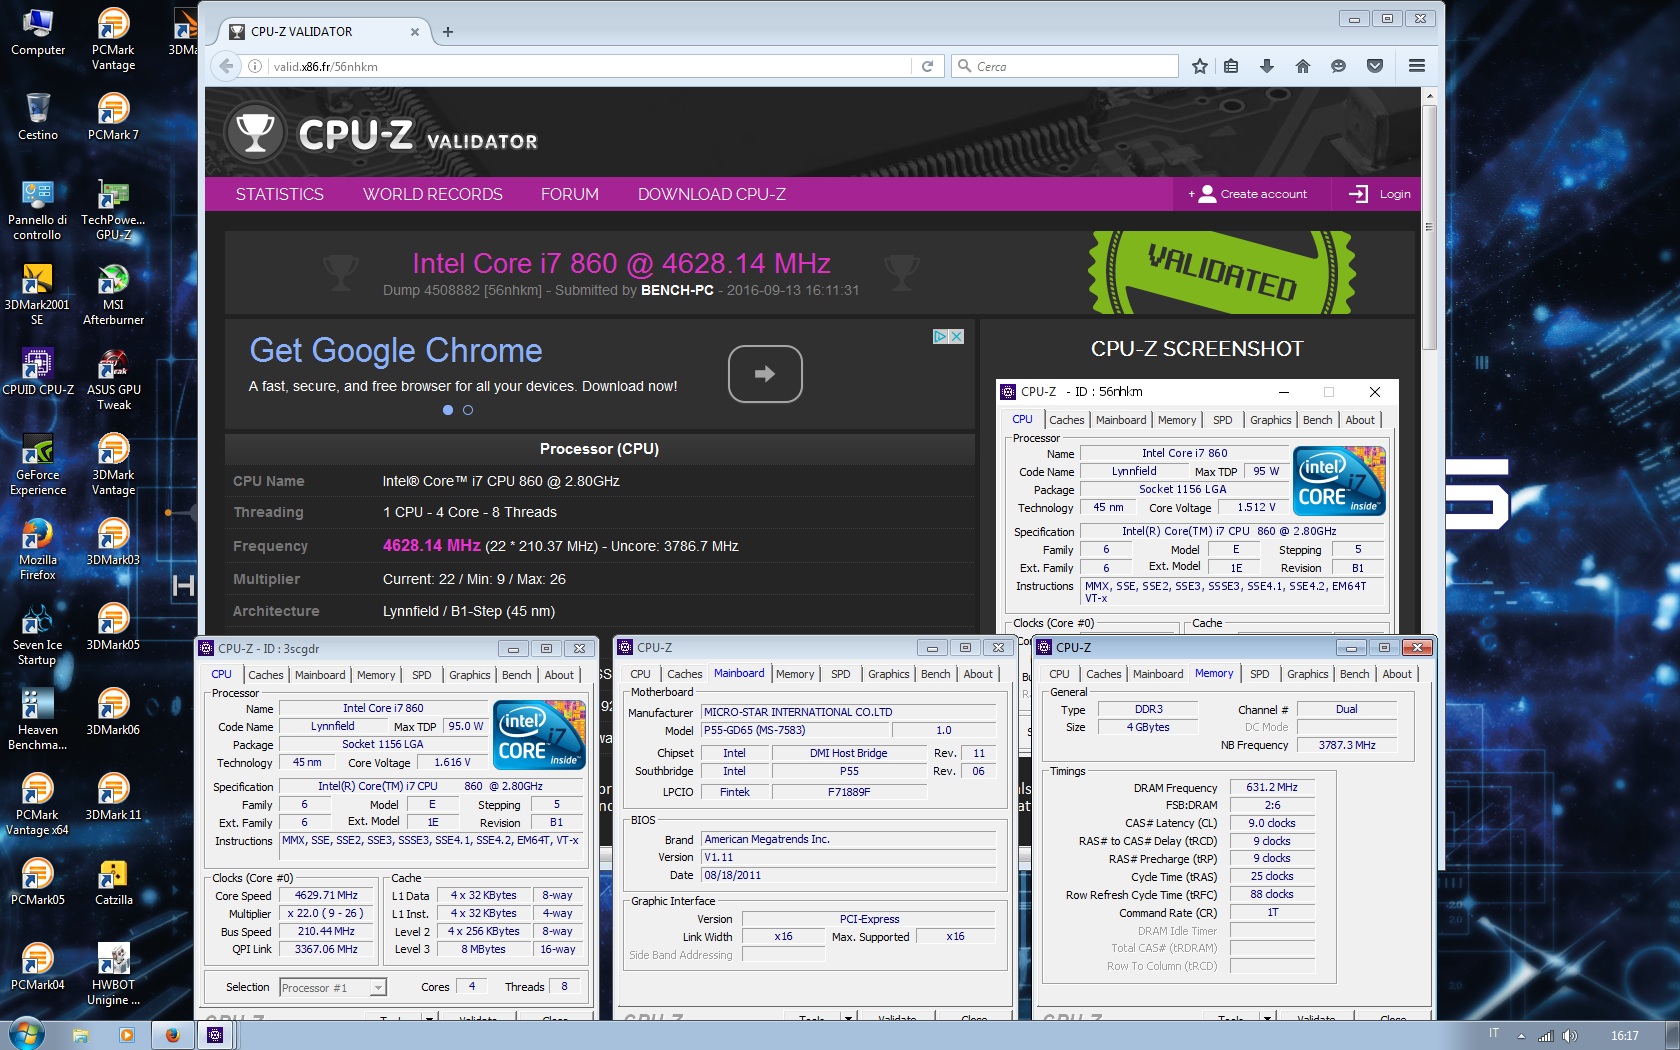The height and width of the screenshot is (1050, 1680).
Task: Click IT language indicator in taskbar
Action: pos(1494,1034)
